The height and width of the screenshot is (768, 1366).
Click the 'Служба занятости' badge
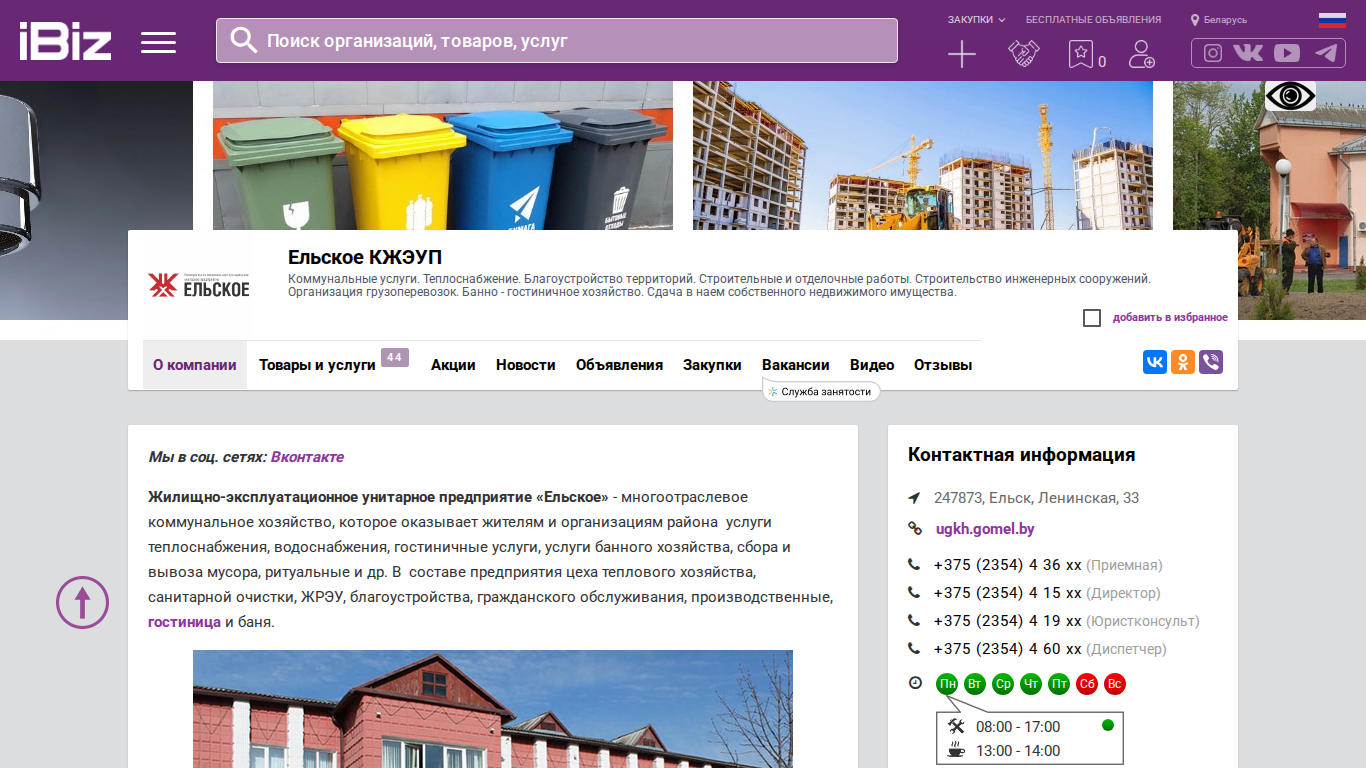tap(821, 392)
